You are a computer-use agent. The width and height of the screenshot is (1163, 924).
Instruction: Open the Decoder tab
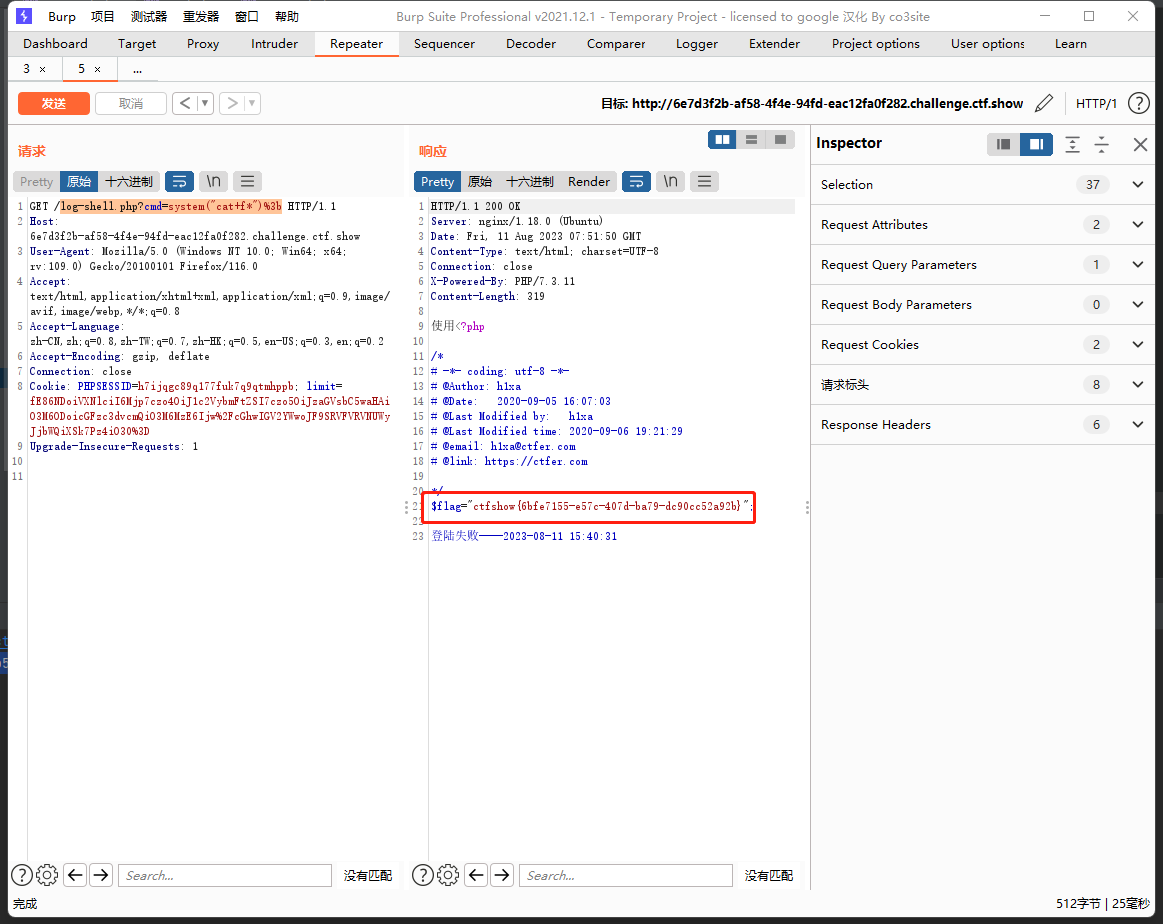point(530,44)
